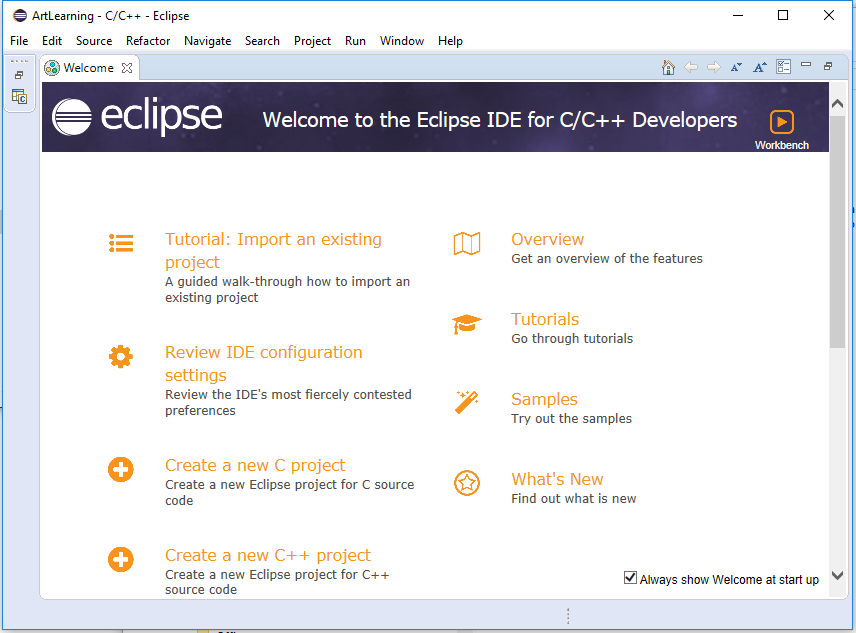Open the Search menu
Image resolution: width=856 pixels, height=633 pixels.
tap(262, 41)
